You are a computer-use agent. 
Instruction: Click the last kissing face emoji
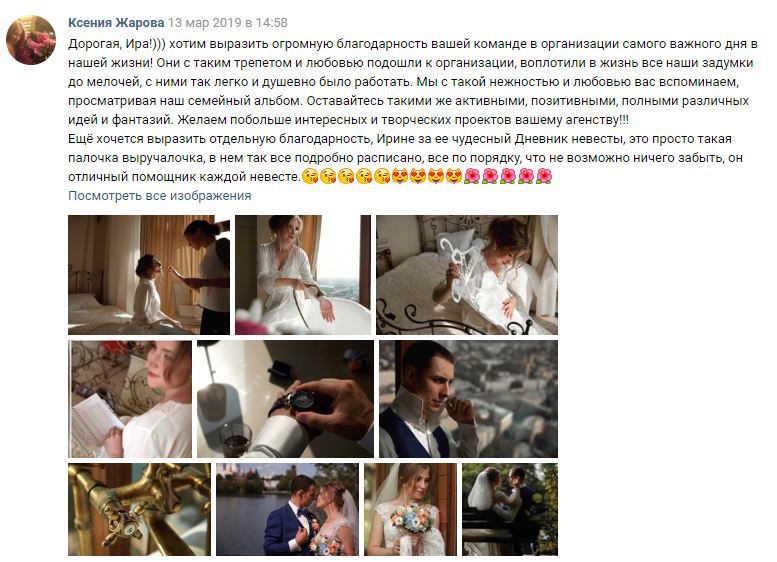382,176
